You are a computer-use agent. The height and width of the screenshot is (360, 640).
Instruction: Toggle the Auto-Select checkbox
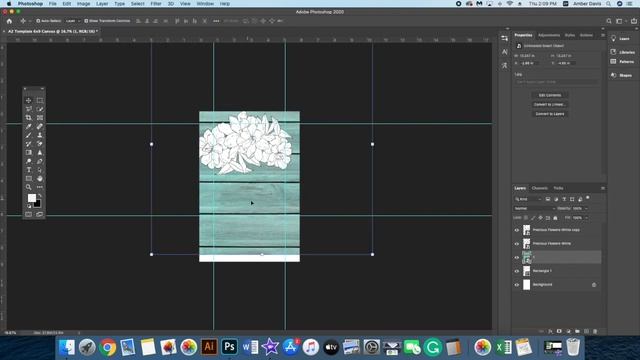coord(38,21)
